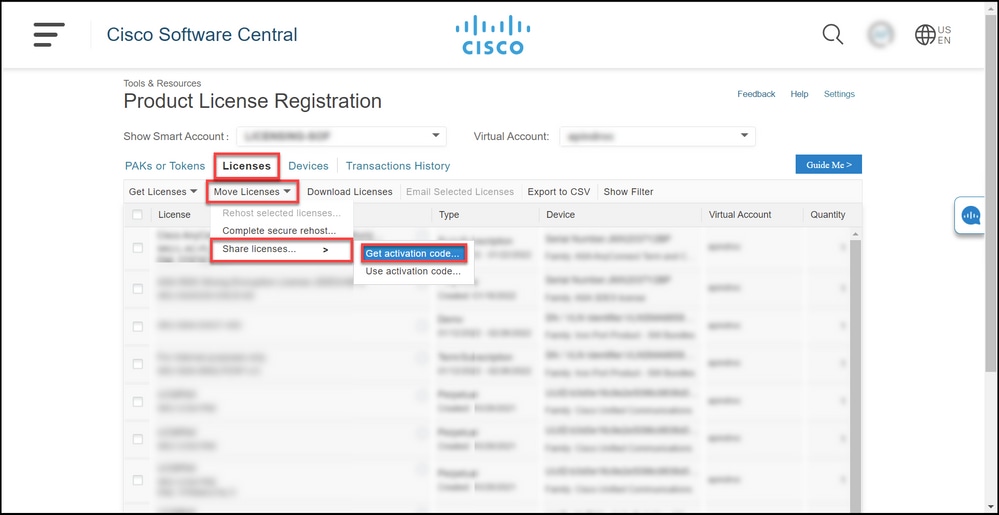Tick the select-all checkbox in header
The width and height of the screenshot is (999, 515).
[x=137, y=215]
